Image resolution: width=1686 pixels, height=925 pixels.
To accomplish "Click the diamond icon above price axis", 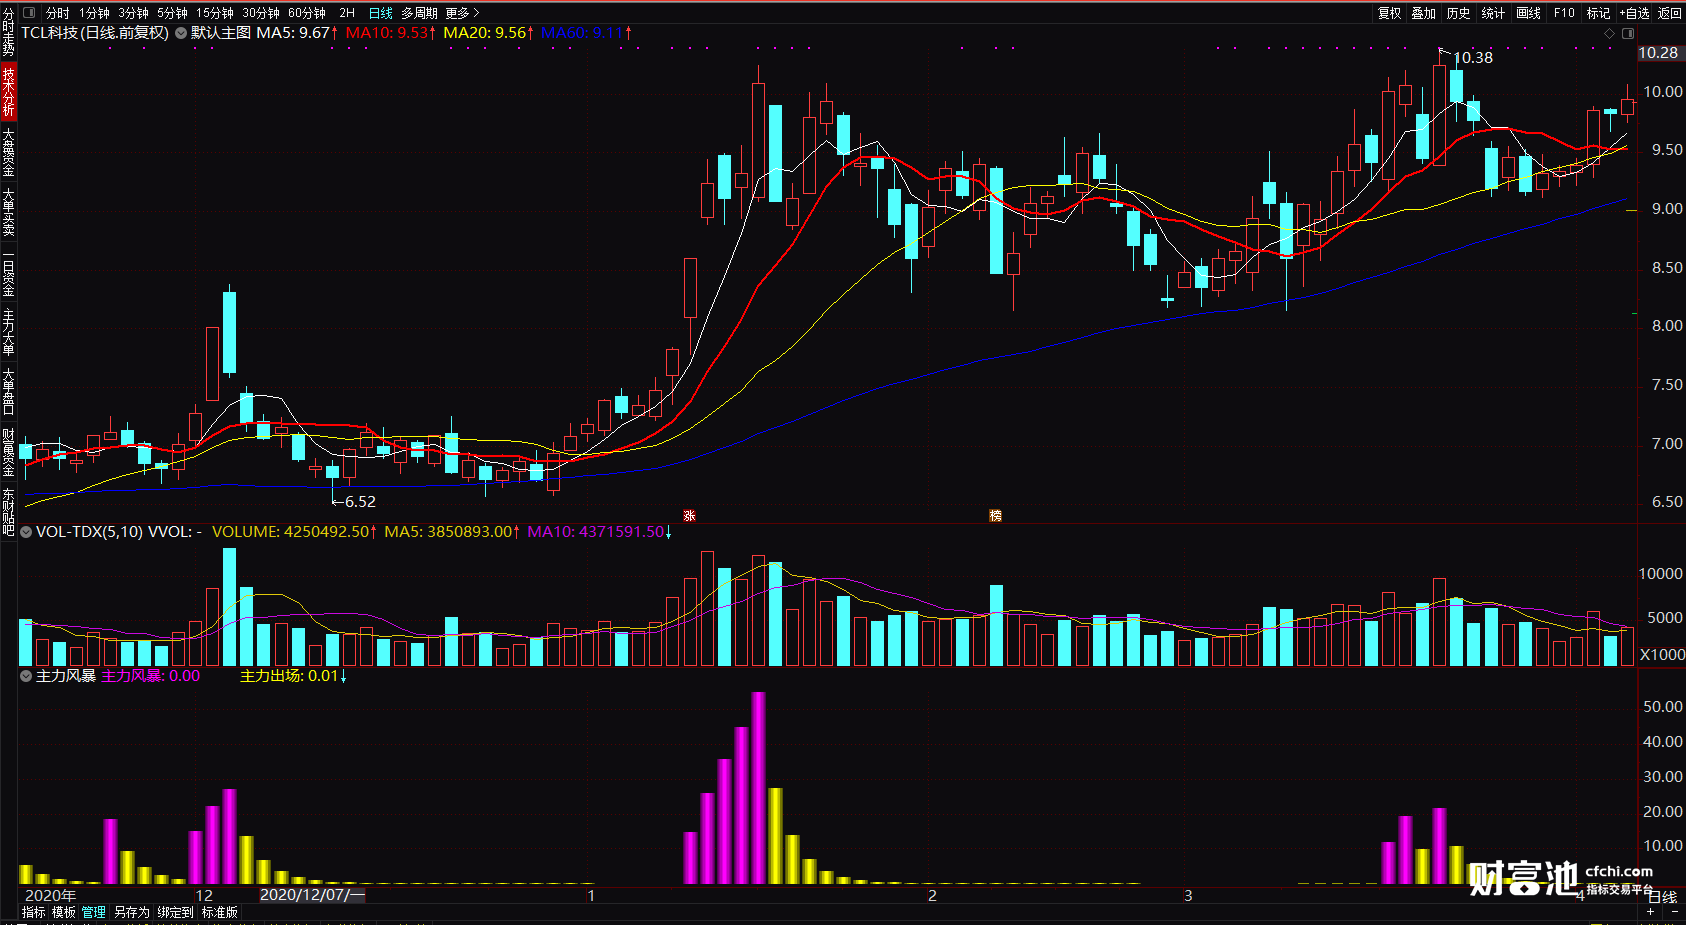I will [1609, 33].
